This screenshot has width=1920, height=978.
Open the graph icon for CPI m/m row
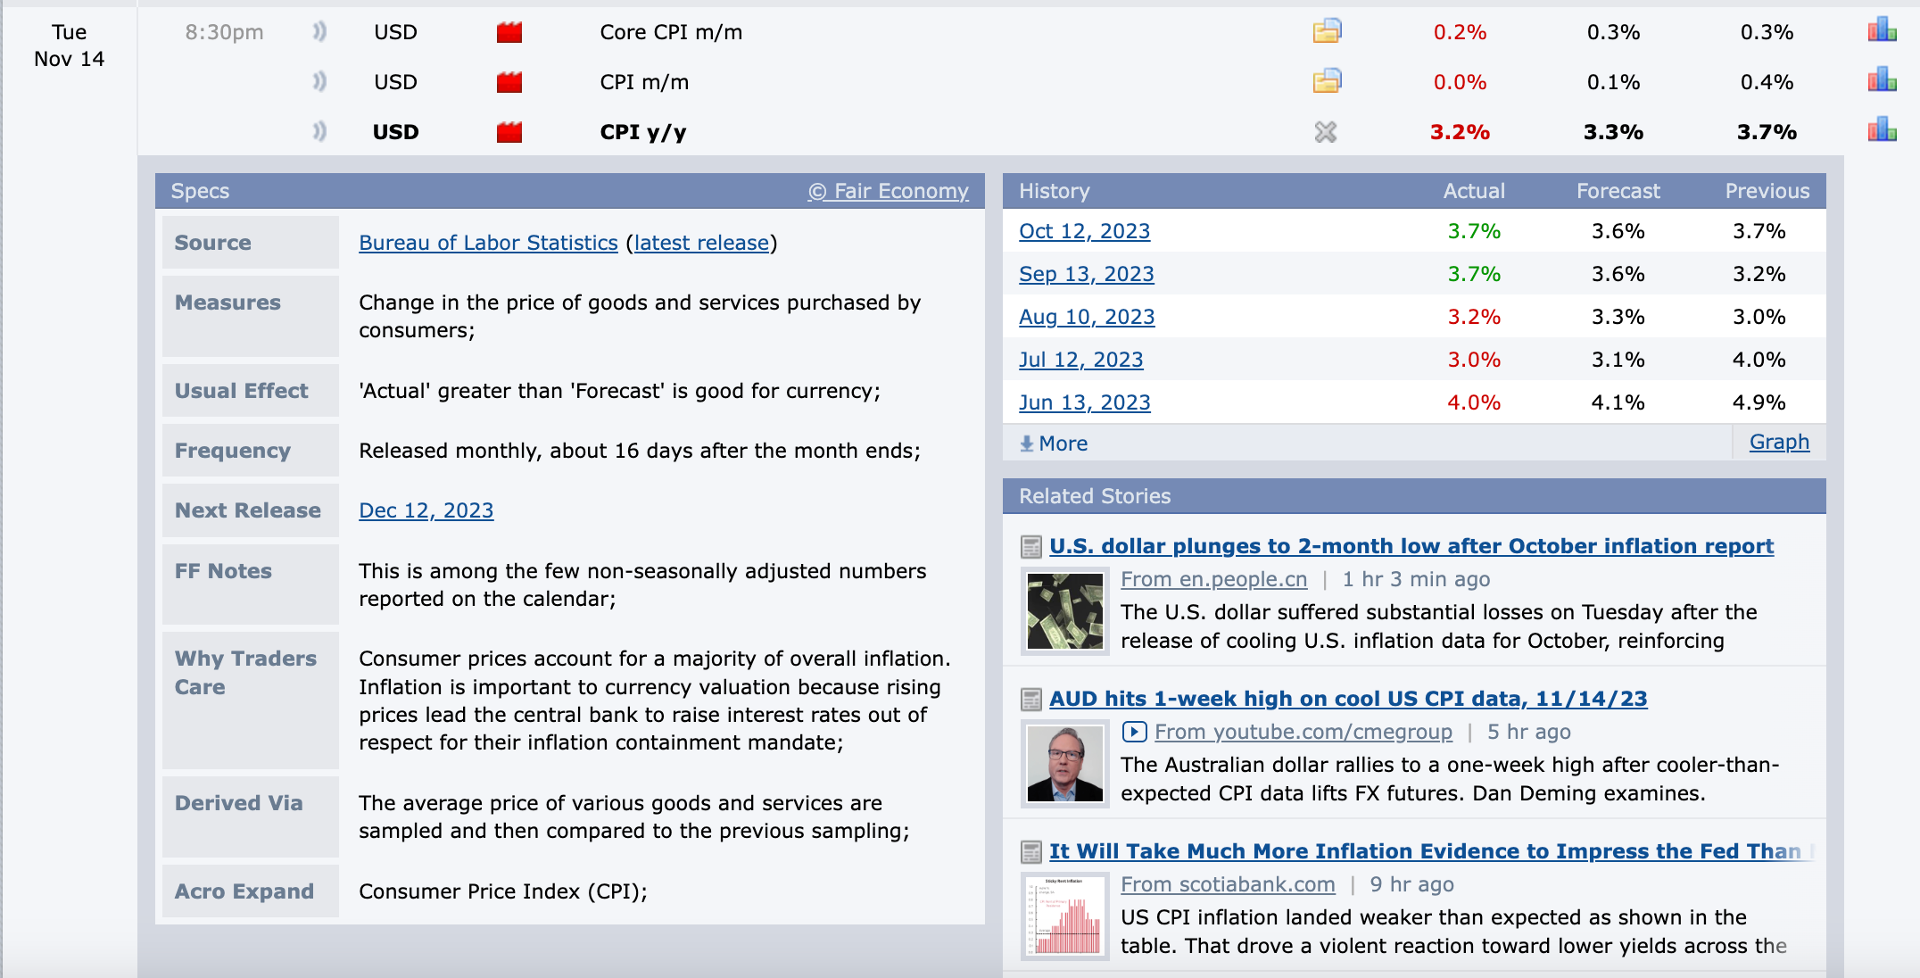[x=1882, y=80]
